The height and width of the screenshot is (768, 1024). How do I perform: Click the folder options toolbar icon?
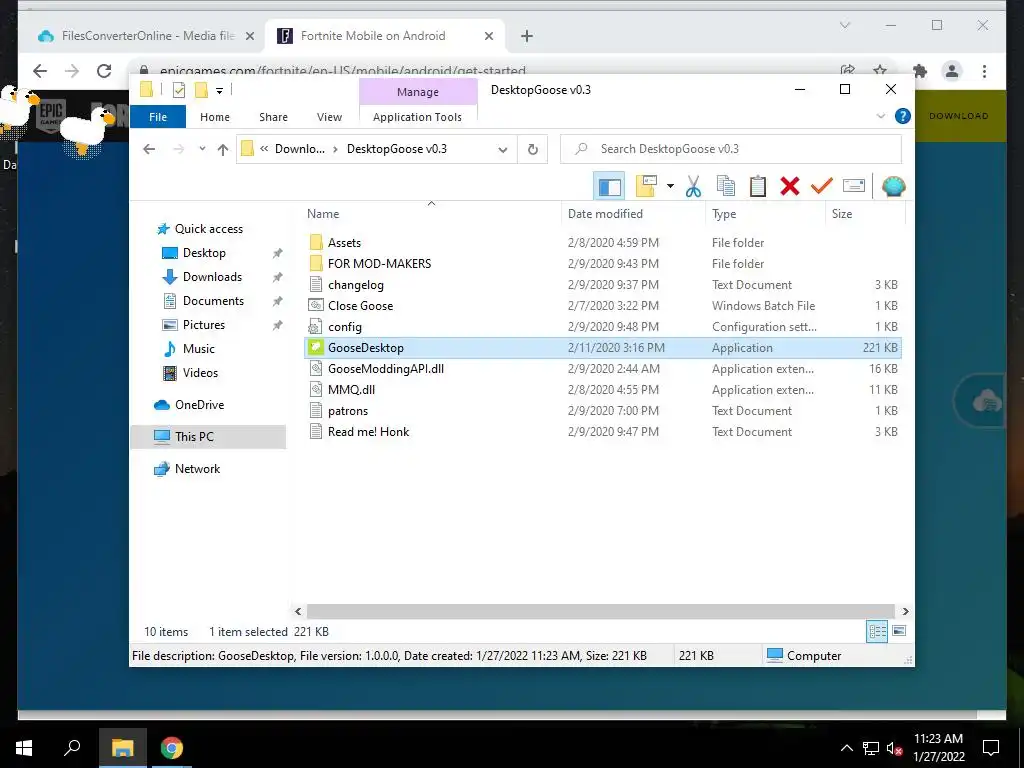pyautogui.click(x=646, y=186)
